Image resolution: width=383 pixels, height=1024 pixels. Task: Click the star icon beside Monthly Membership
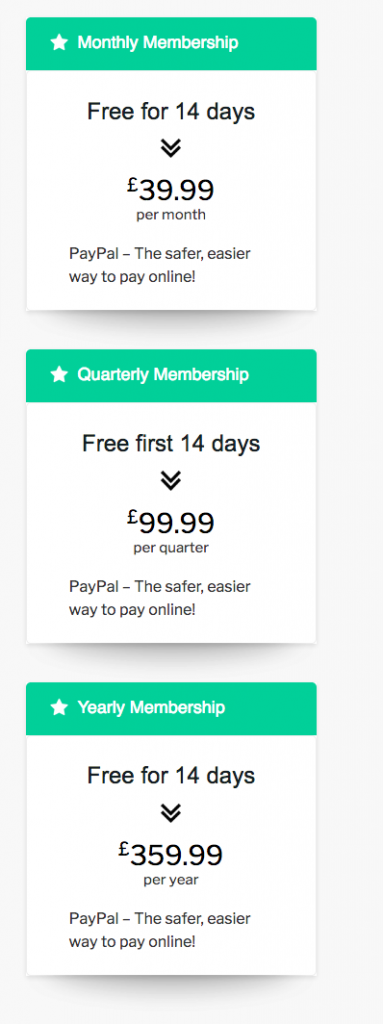click(59, 43)
